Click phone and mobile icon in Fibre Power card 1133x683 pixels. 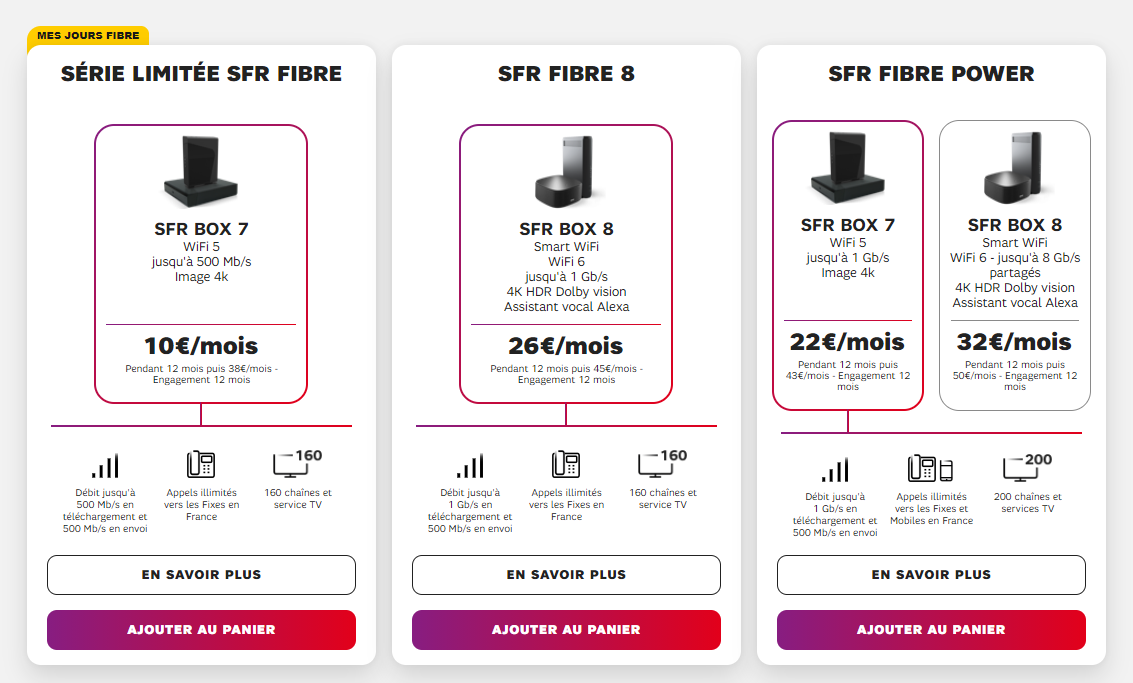(930, 468)
